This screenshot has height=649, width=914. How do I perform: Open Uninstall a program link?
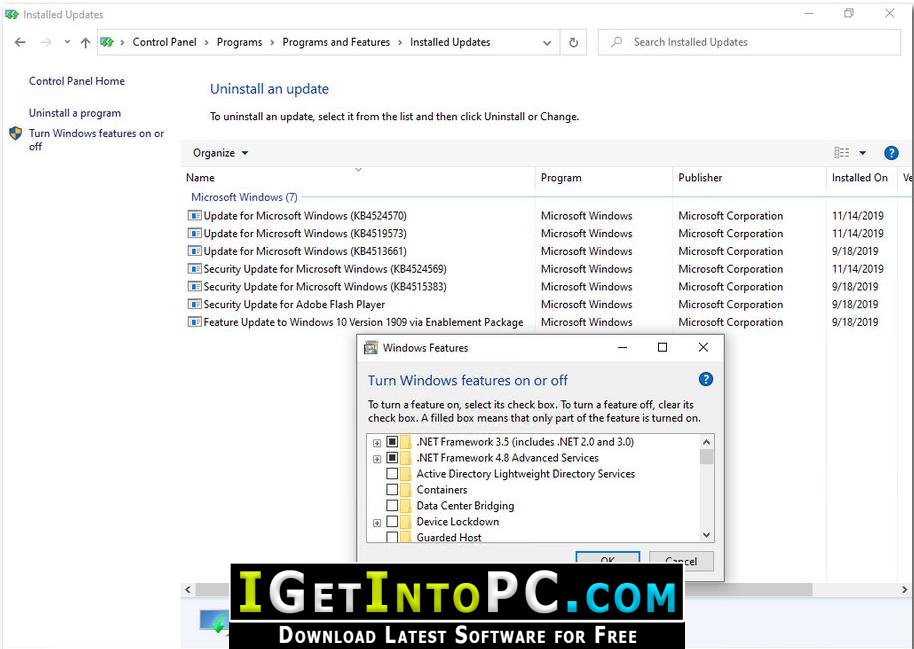75,113
